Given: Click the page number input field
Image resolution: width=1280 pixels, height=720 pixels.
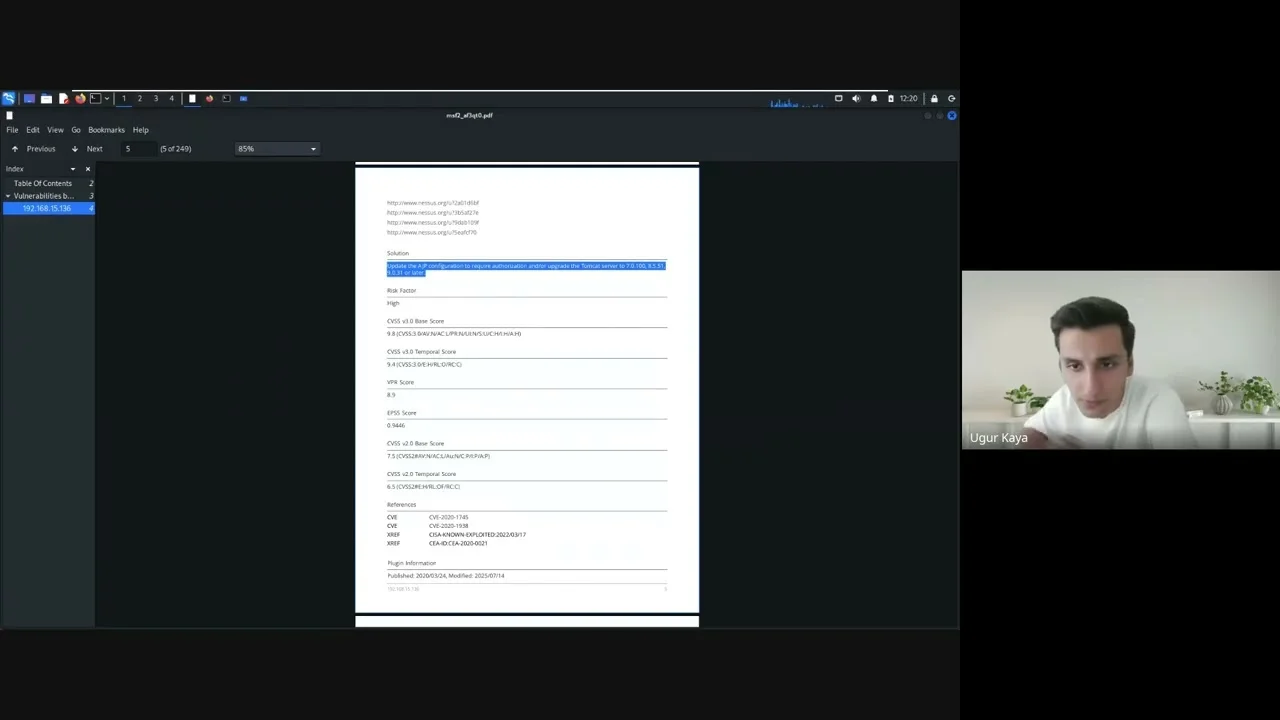Looking at the screenshot, I should click(x=139, y=149).
